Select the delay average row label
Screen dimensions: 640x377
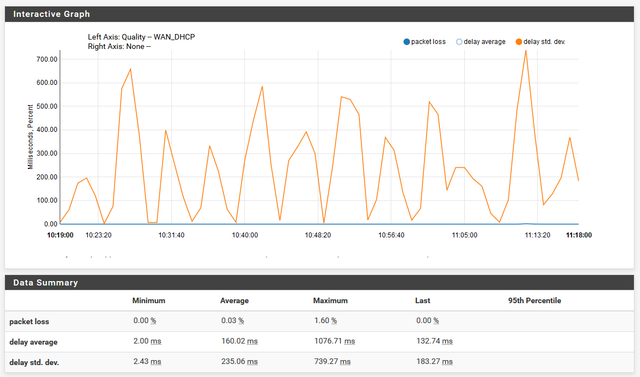[x=33, y=342]
